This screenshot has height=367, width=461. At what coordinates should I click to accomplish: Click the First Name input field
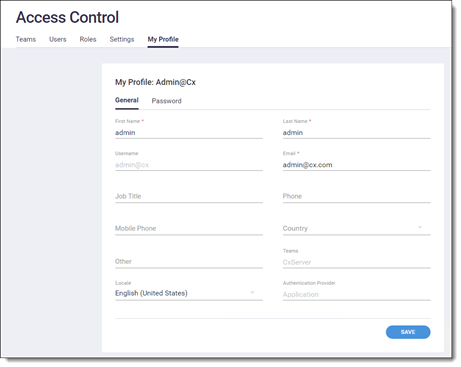[x=189, y=133]
